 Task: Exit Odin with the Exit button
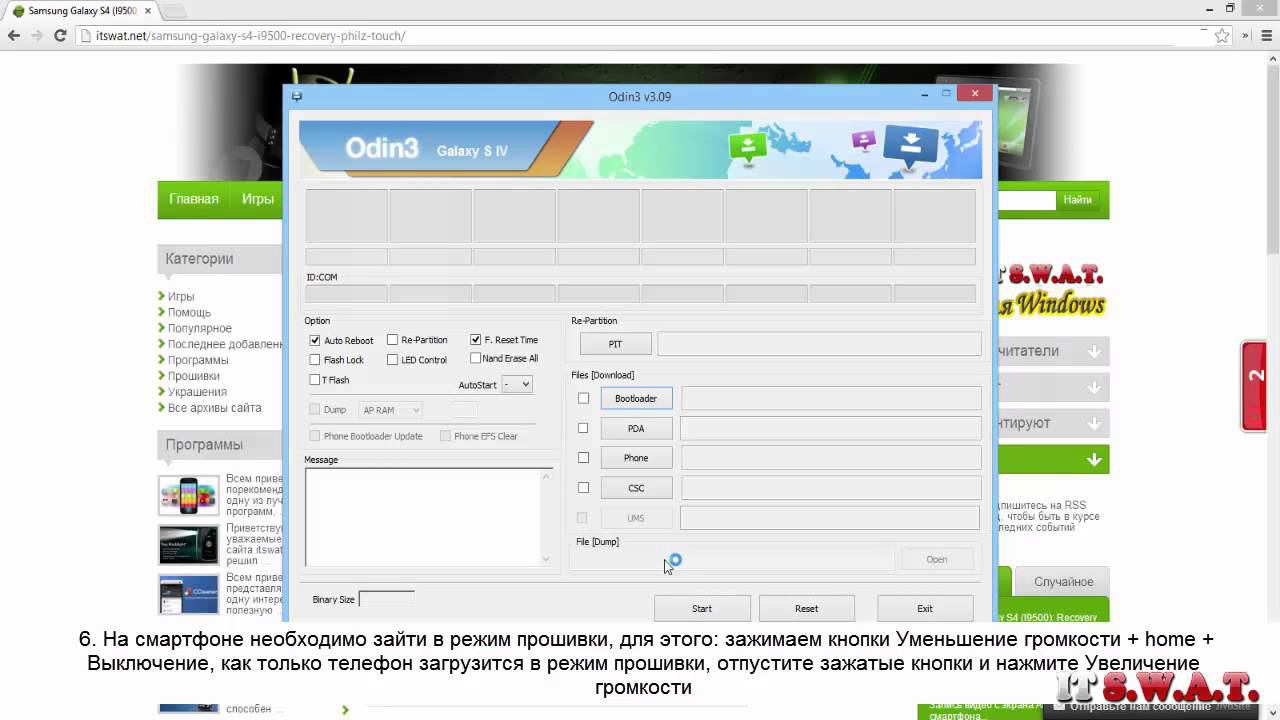pos(925,608)
